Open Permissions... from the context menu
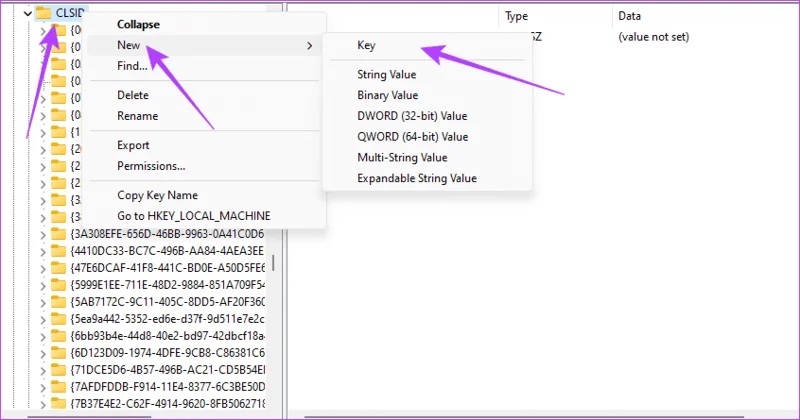 [151, 166]
